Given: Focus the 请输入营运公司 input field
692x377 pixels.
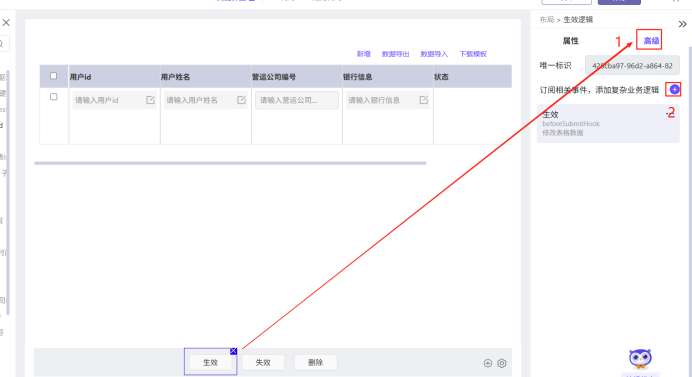Looking at the screenshot, I should click(297, 100).
